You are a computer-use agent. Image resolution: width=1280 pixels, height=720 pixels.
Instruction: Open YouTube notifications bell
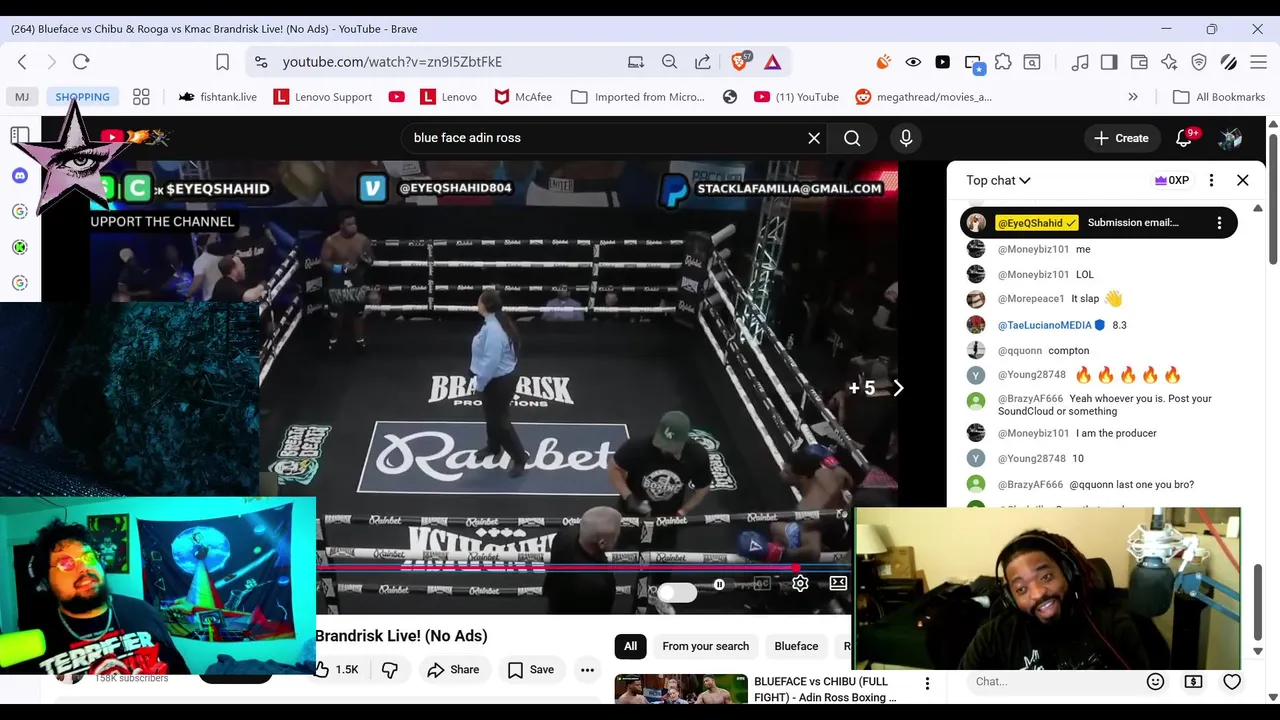(x=1184, y=138)
